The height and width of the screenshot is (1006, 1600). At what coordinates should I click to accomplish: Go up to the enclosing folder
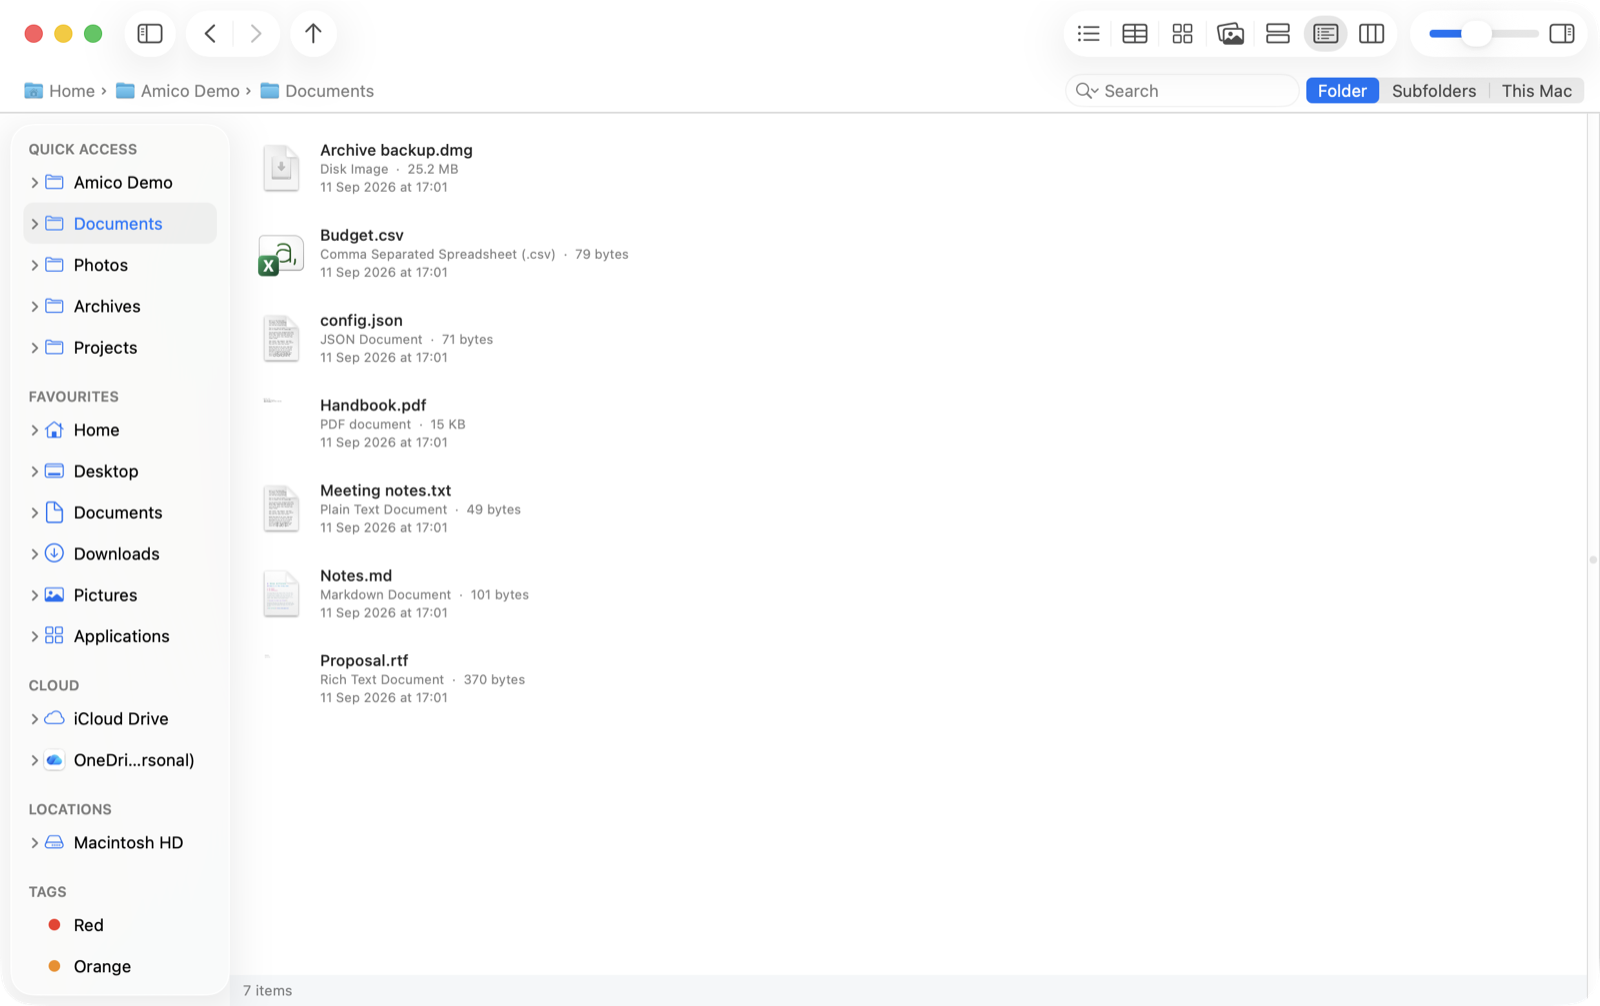pos(313,34)
